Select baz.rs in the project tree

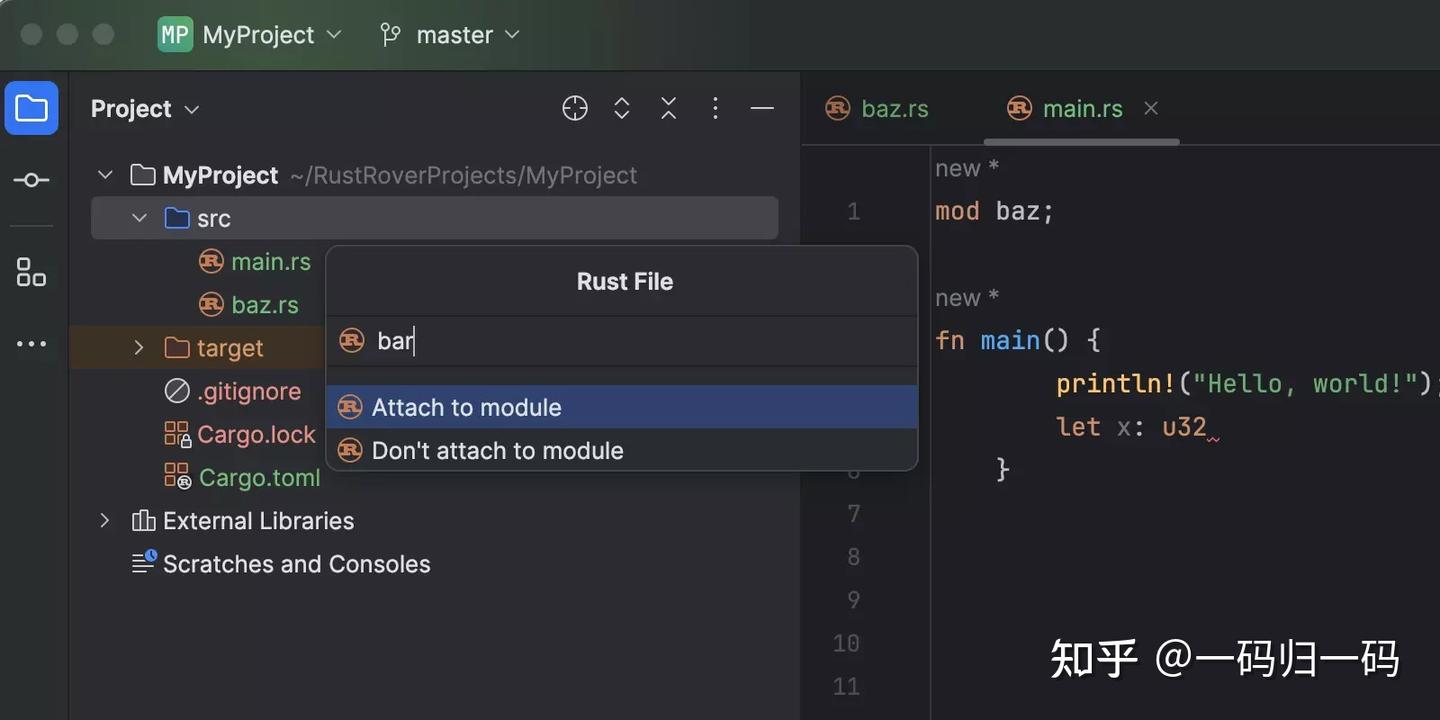click(x=265, y=305)
